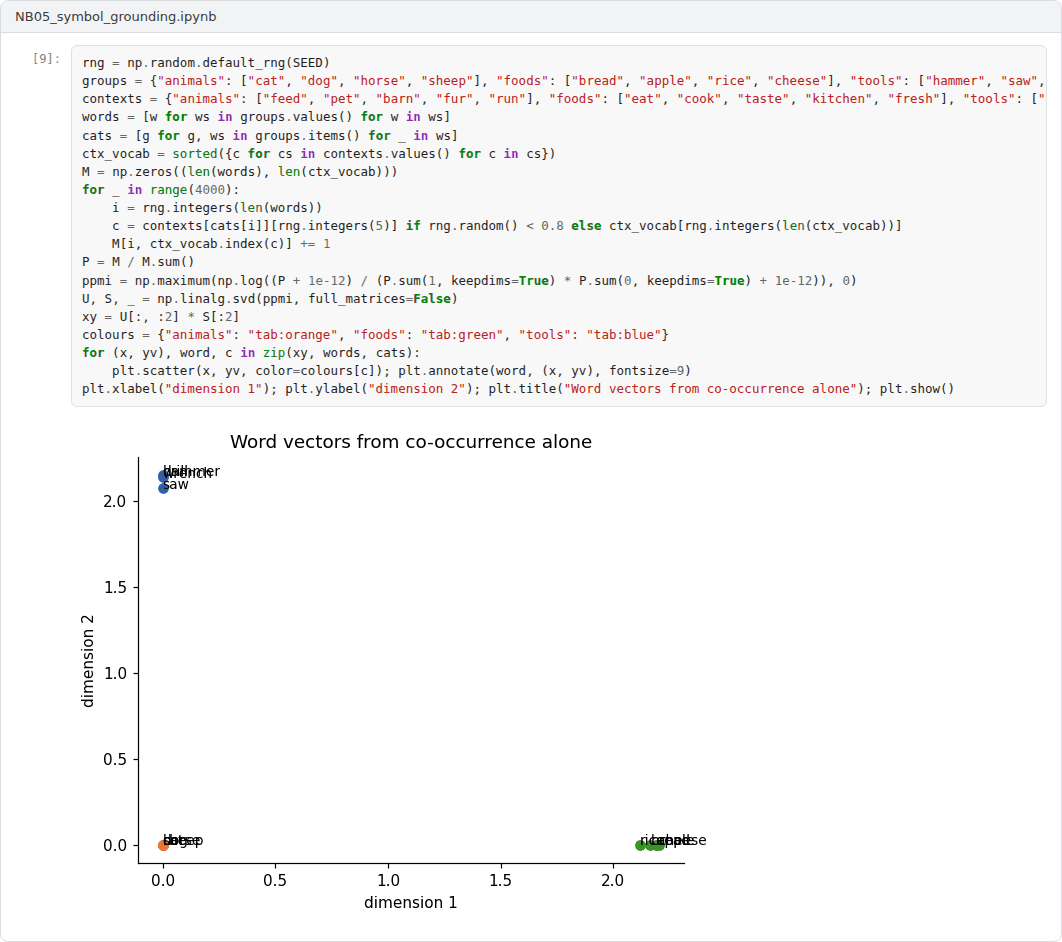Image resolution: width=1062 pixels, height=942 pixels.
Task: Click the orange animals data point at origin
Action: tap(163, 845)
